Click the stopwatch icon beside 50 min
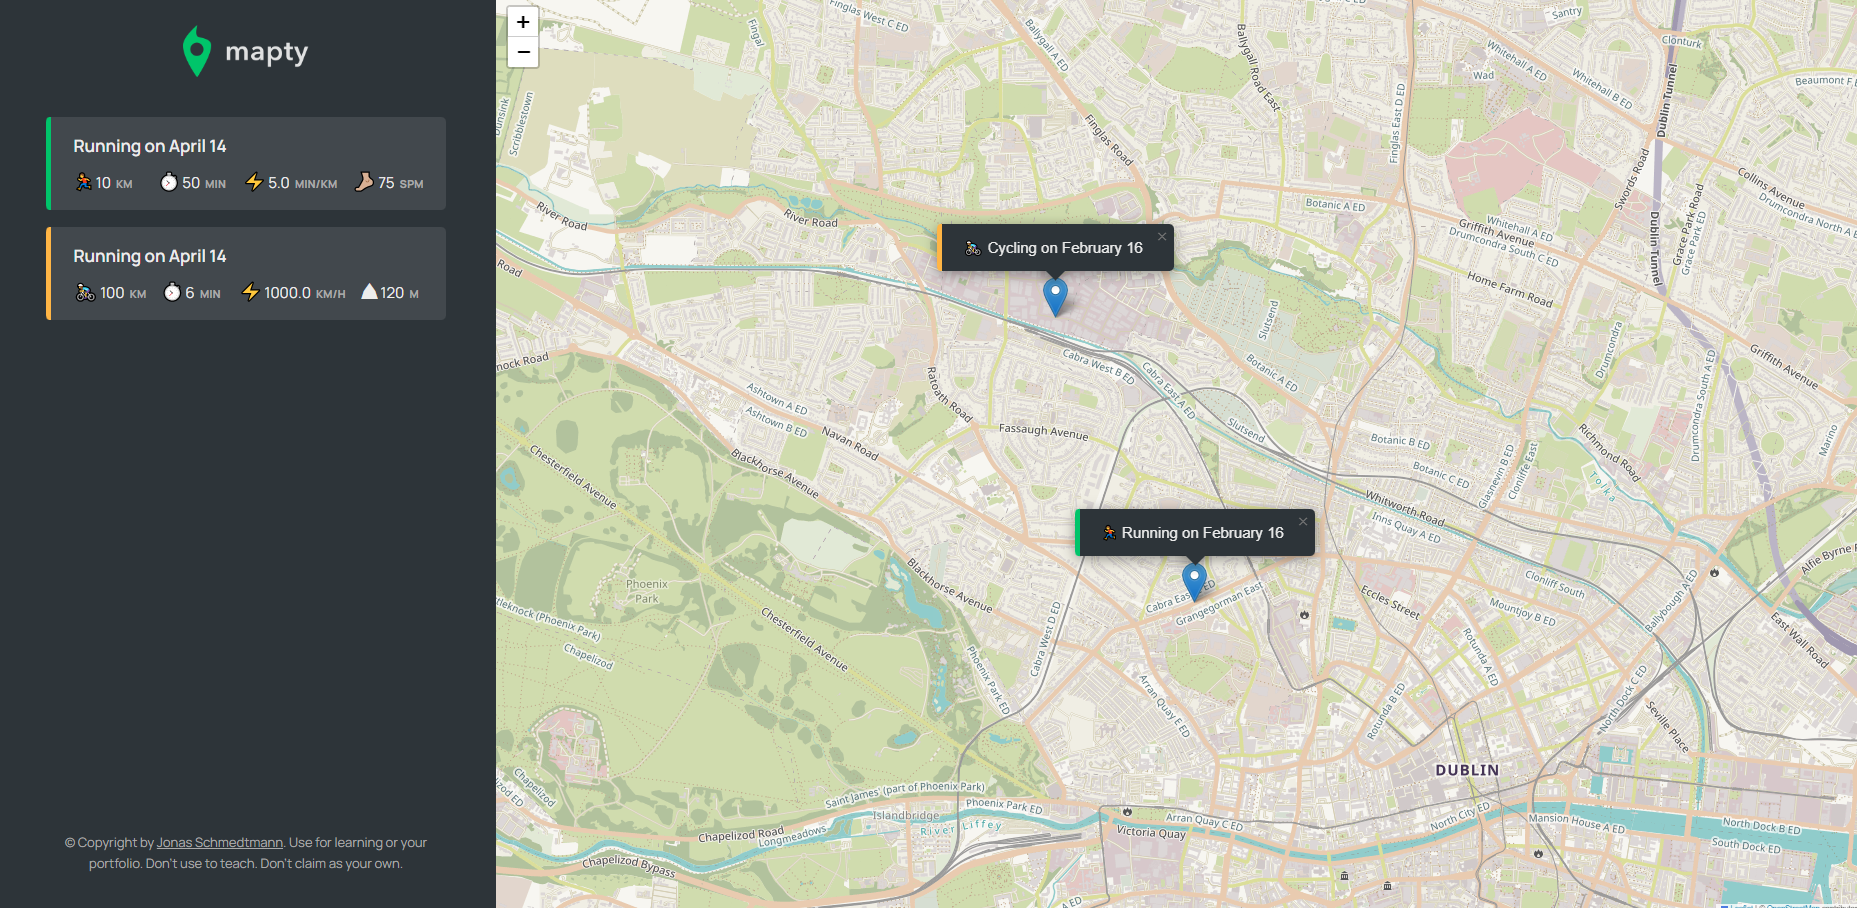1857x908 pixels. click(169, 182)
